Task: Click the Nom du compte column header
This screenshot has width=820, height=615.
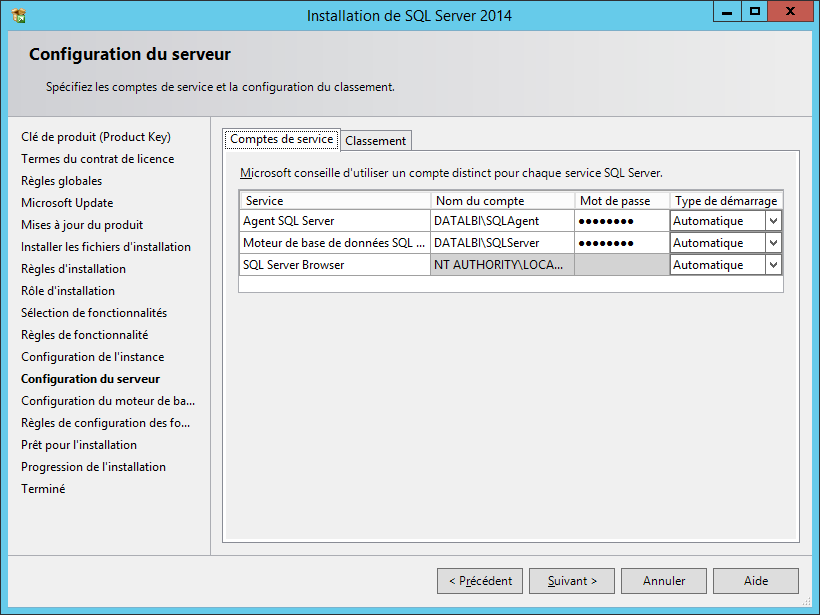Action: pyautogui.click(x=502, y=201)
